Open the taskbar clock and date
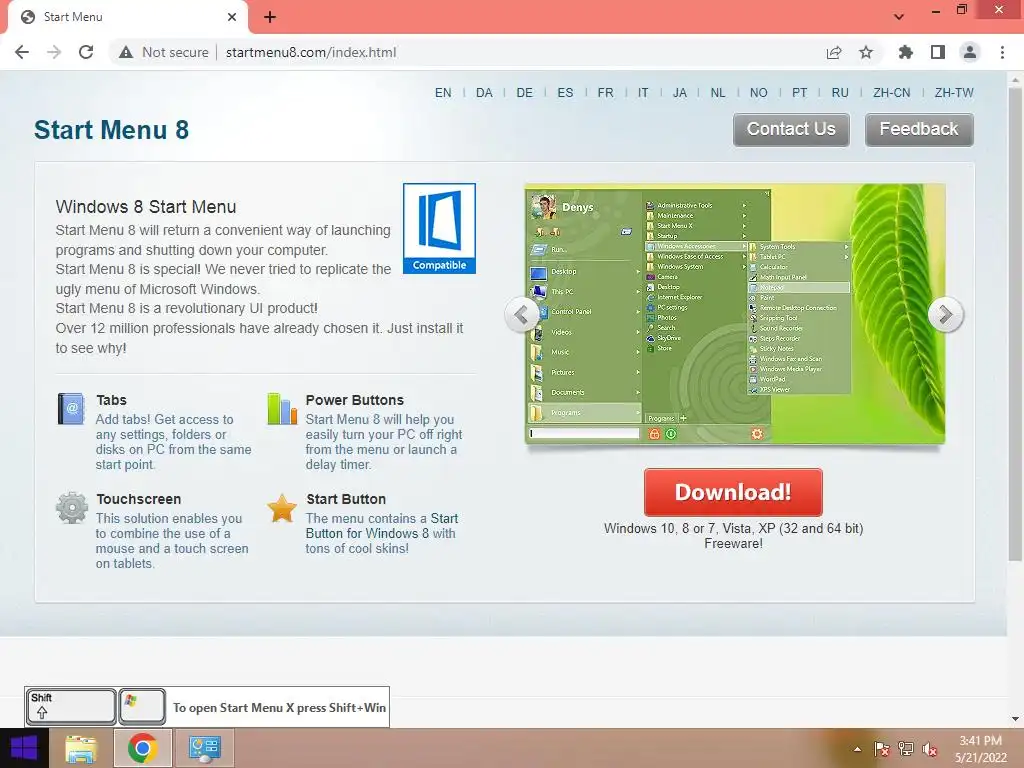Viewport: 1024px width, 768px height. coord(980,749)
